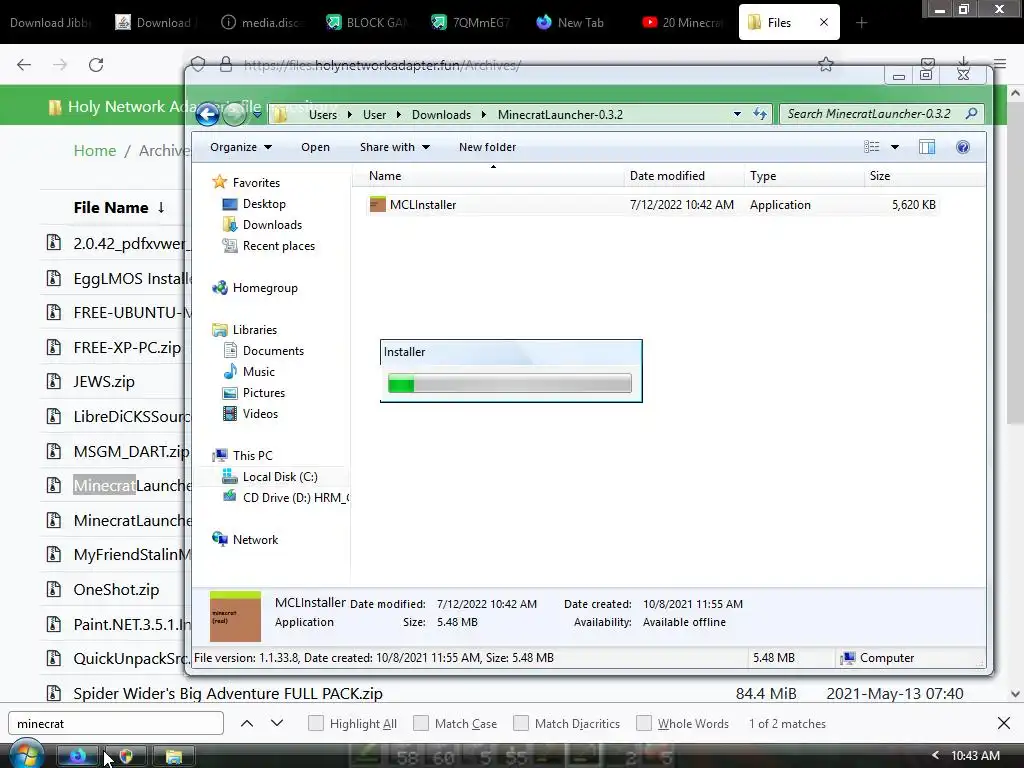Viewport: 1024px width, 768px height.
Task: Open the OneShot.zip link
Action: pos(116,590)
